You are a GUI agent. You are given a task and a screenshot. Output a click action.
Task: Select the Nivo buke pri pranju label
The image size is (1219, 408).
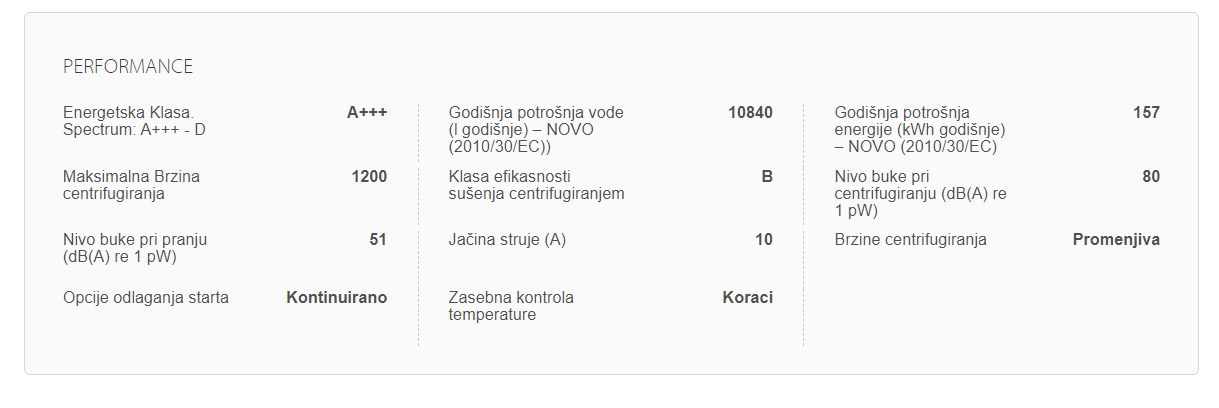coord(135,248)
